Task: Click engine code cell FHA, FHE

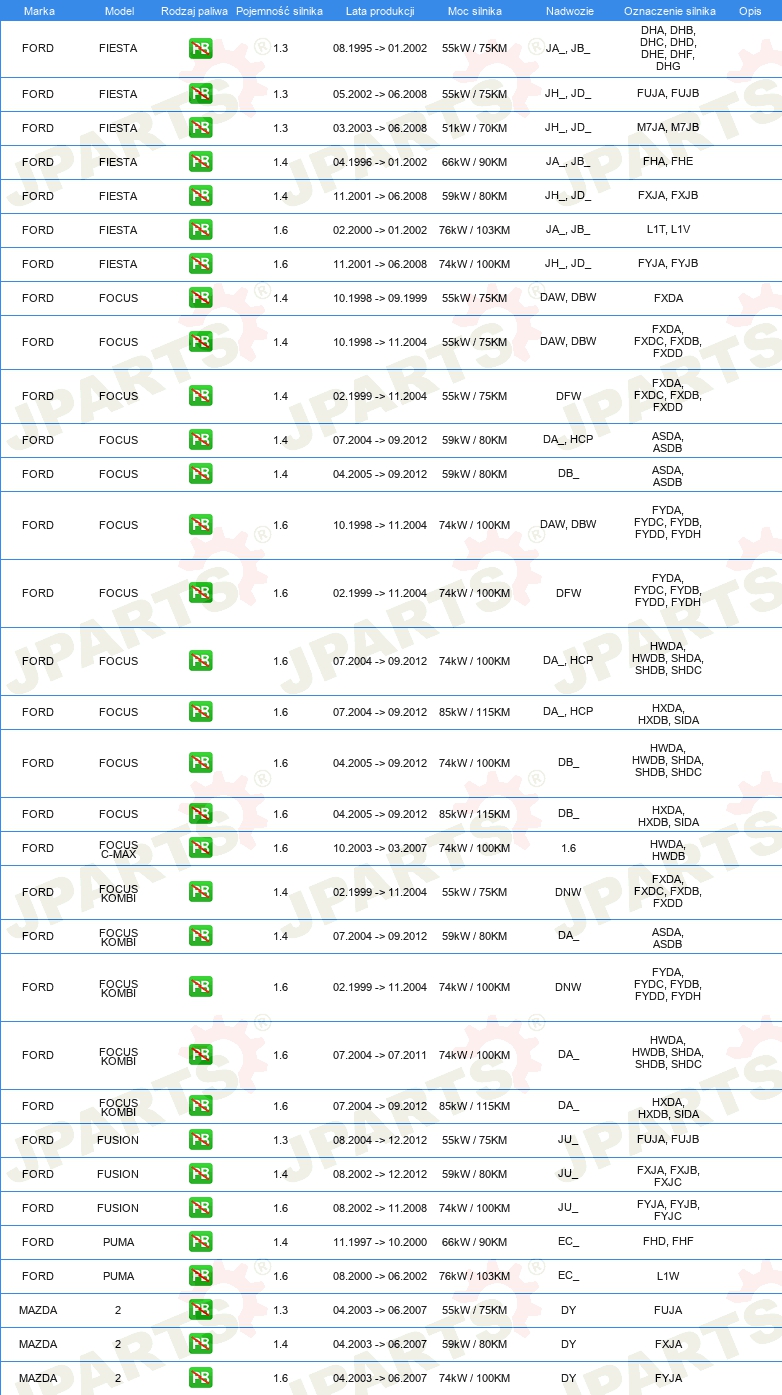Action: click(x=668, y=162)
